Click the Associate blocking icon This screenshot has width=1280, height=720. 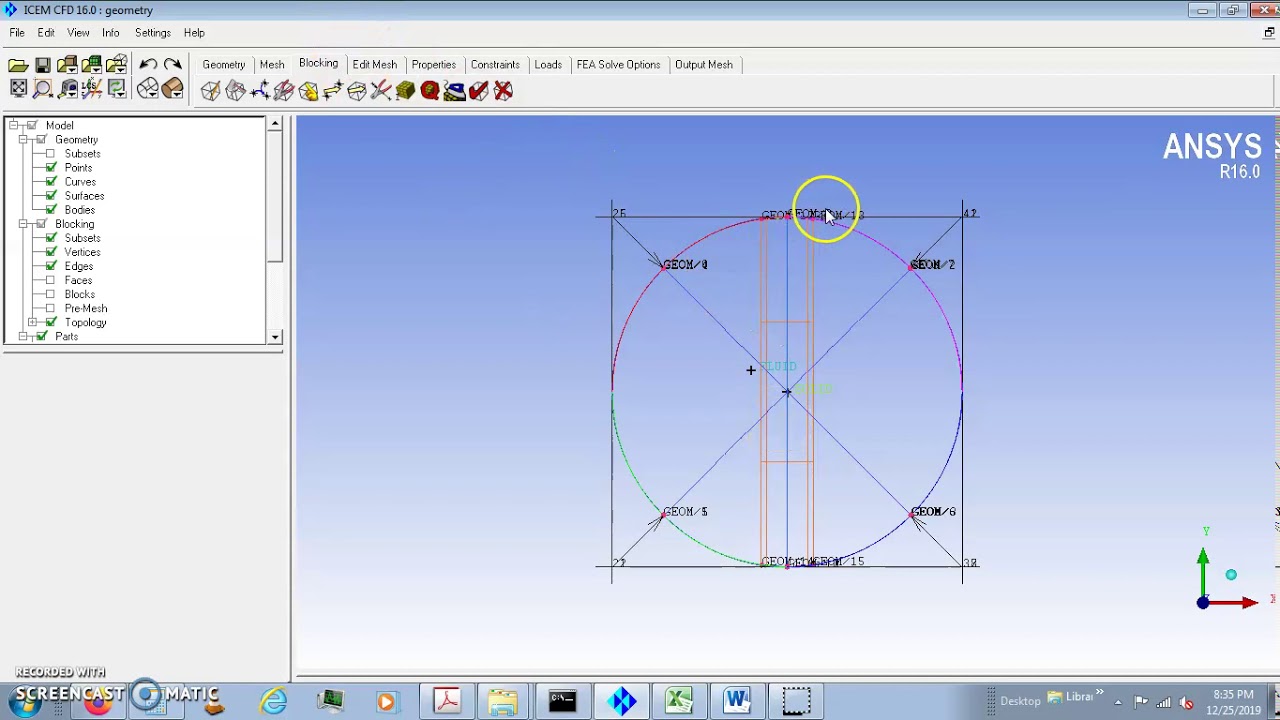(x=308, y=91)
